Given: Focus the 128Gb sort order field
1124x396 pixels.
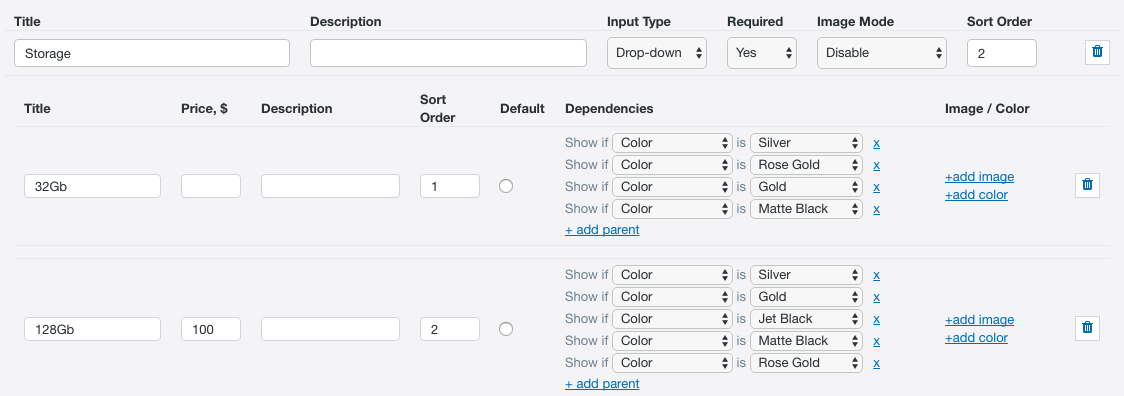Looking at the screenshot, I should (449, 329).
